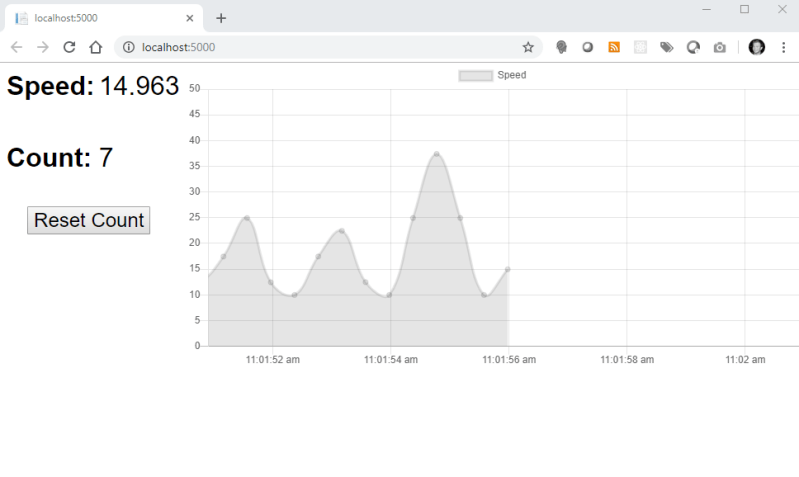Viewport: 799px width, 477px height.
Task: Bookmark this page with the star icon
Action: [x=528, y=47]
